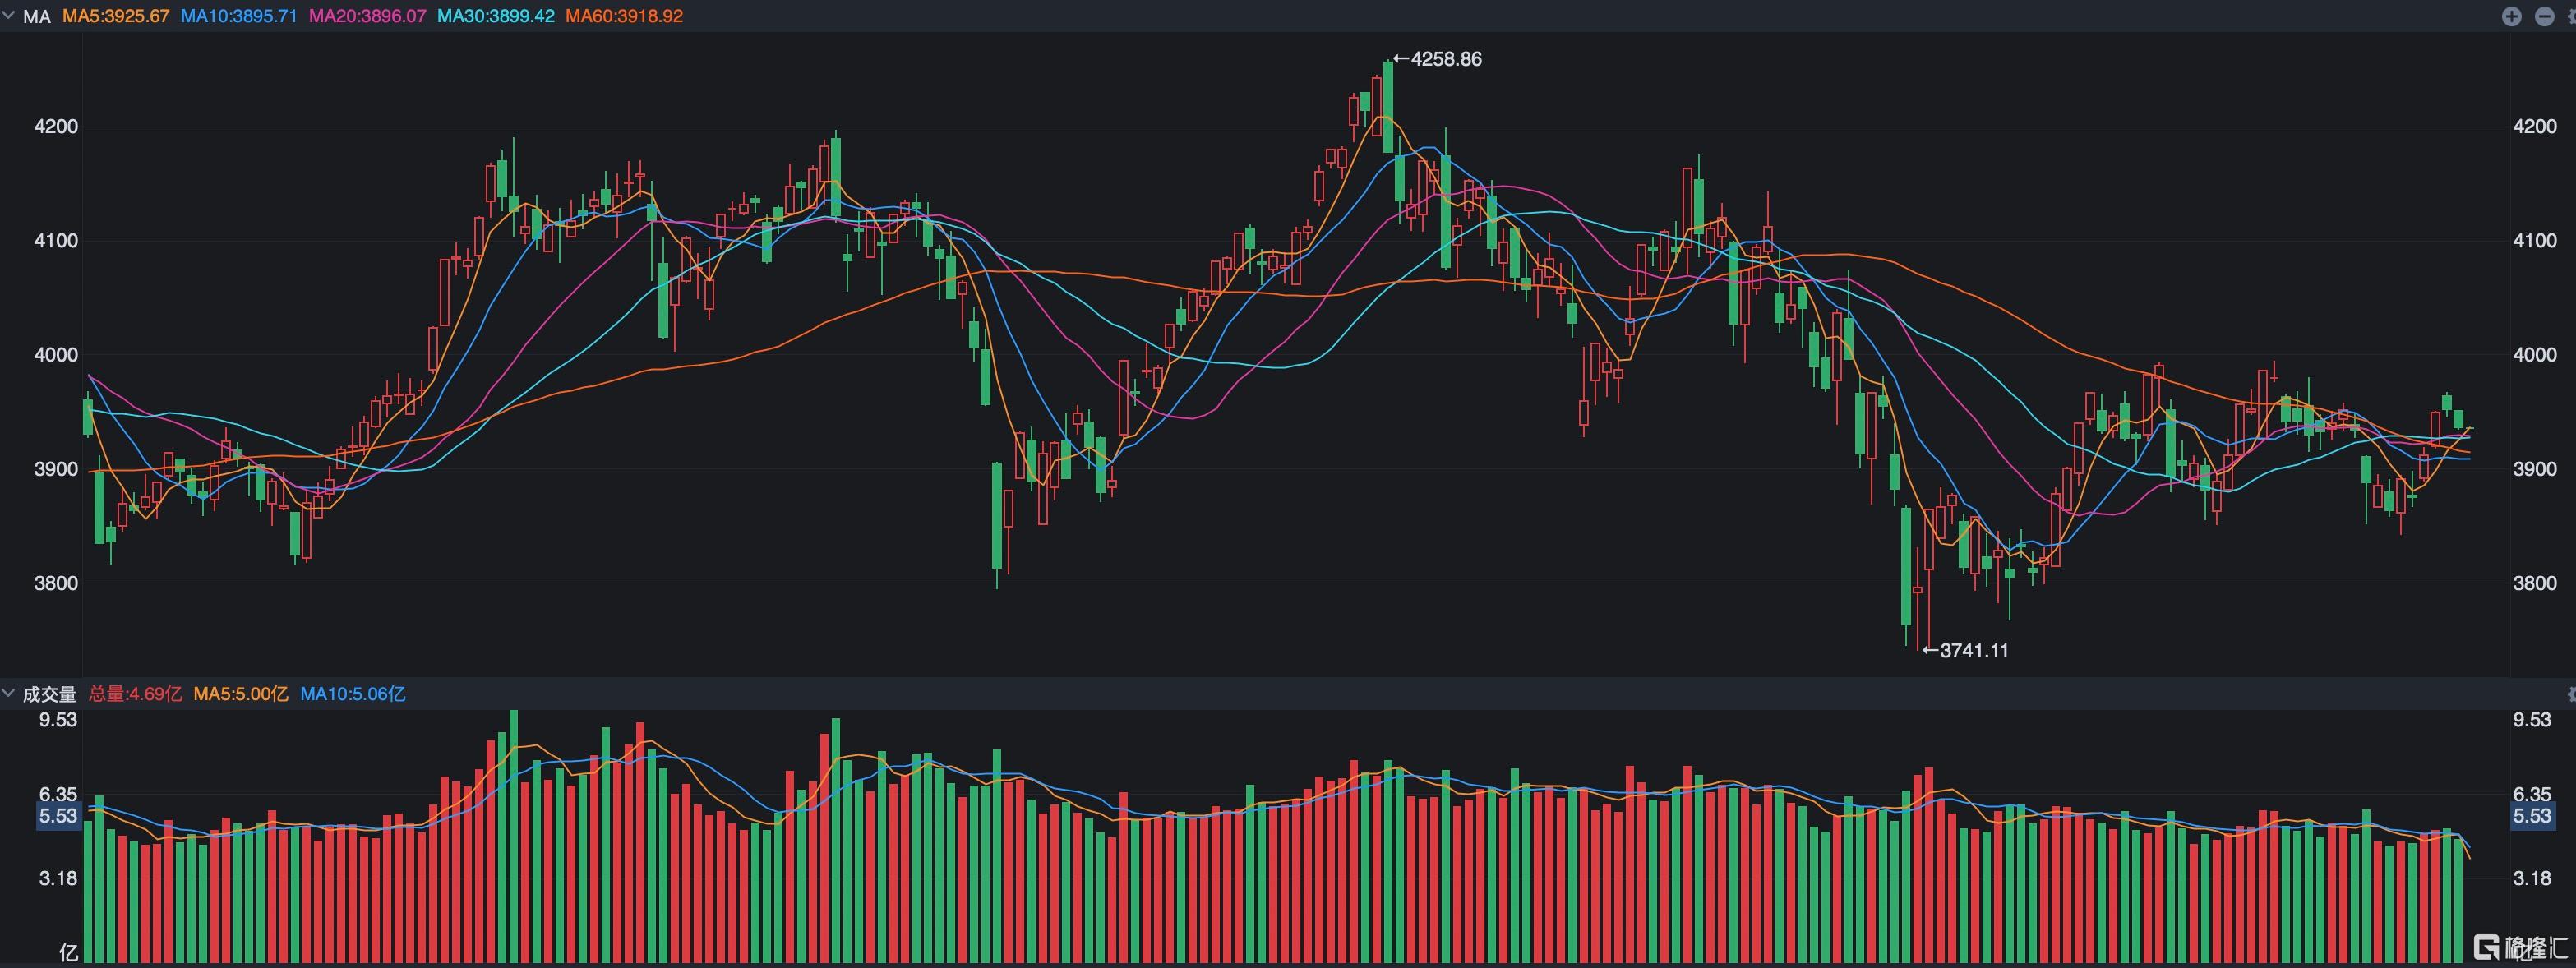Click the highlighted 5.53 marker on left axis

pos(58,816)
